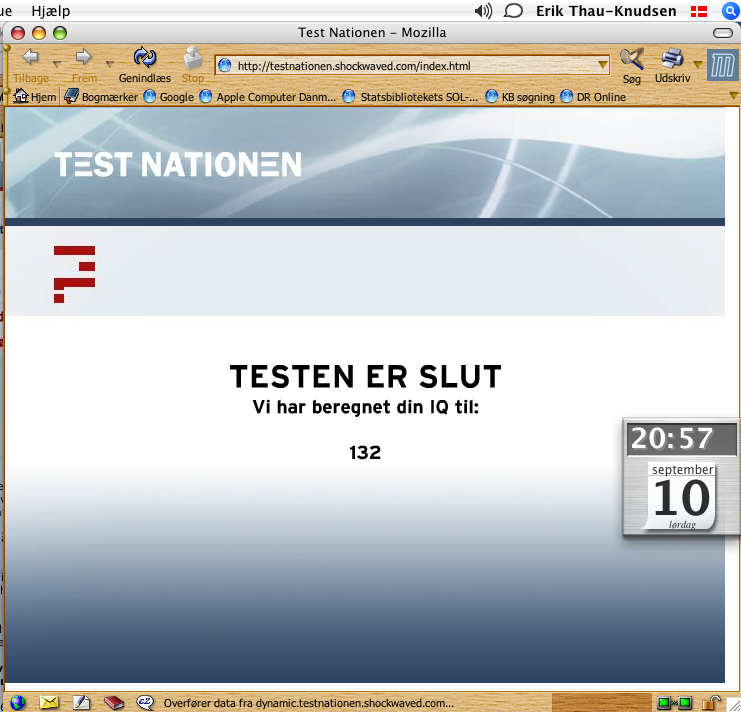
Task: Open Mail from status bar envelope icon
Action: 49,703
